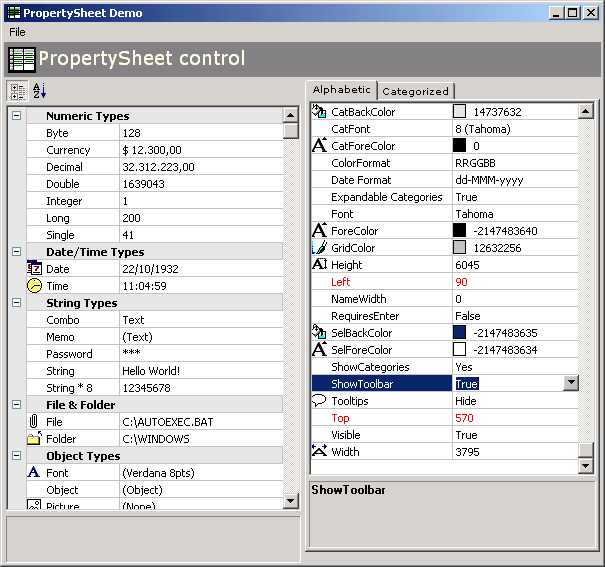
Task: Click the SelBackColor navy color swatch
Action: [x=459, y=333]
